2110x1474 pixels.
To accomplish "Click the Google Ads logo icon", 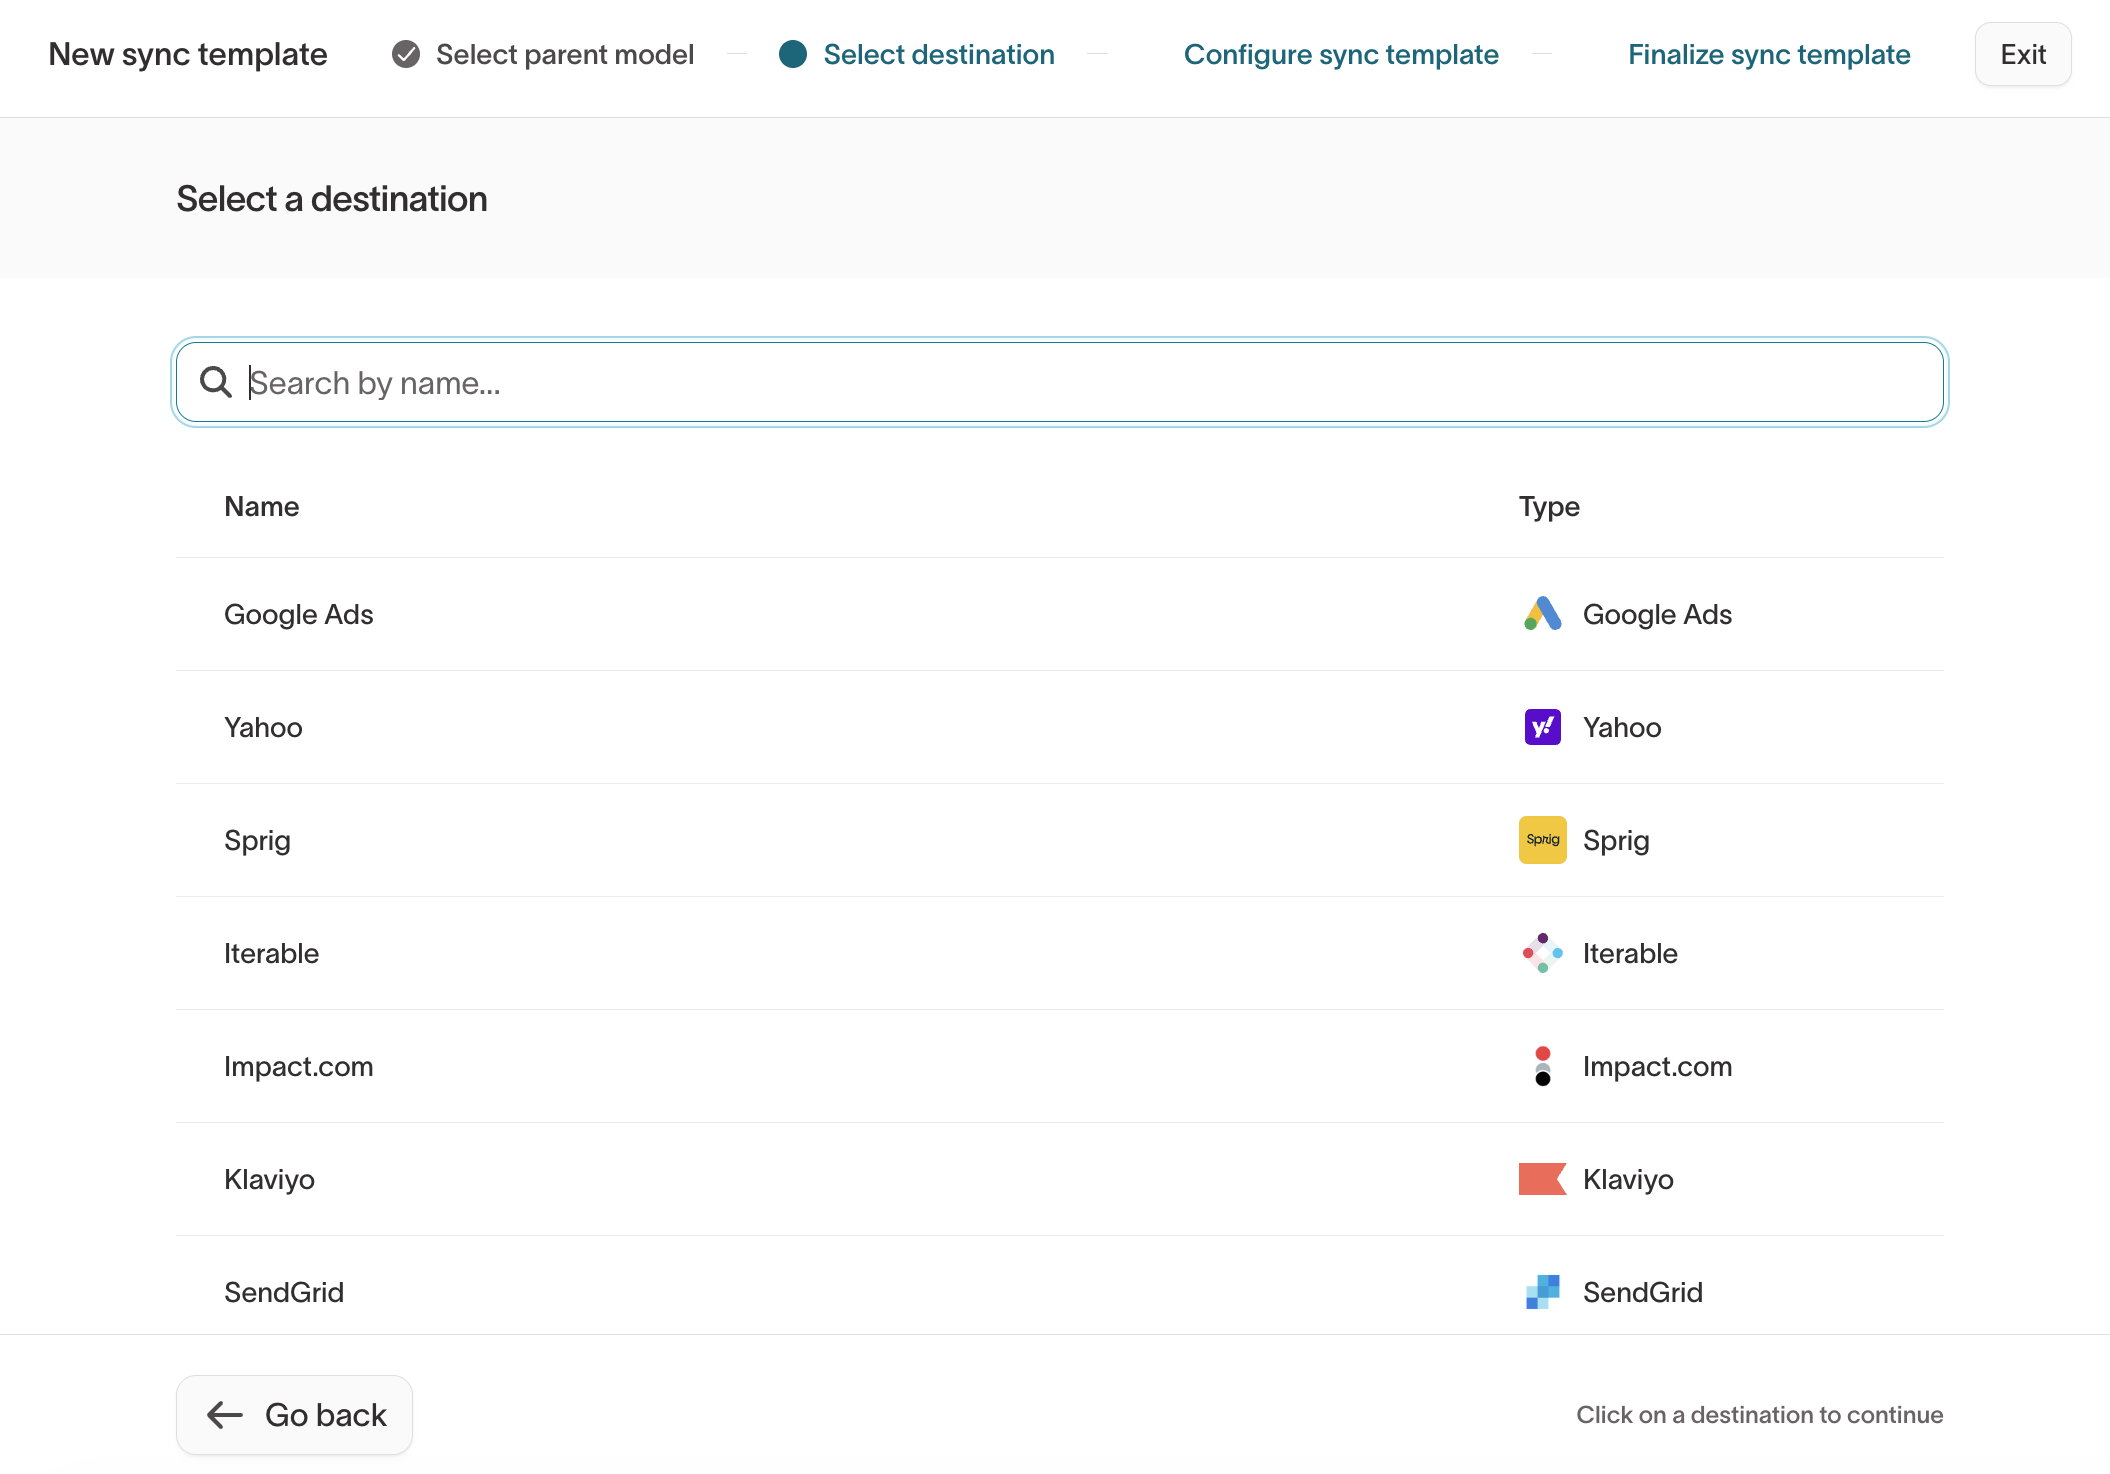I will [x=1542, y=614].
